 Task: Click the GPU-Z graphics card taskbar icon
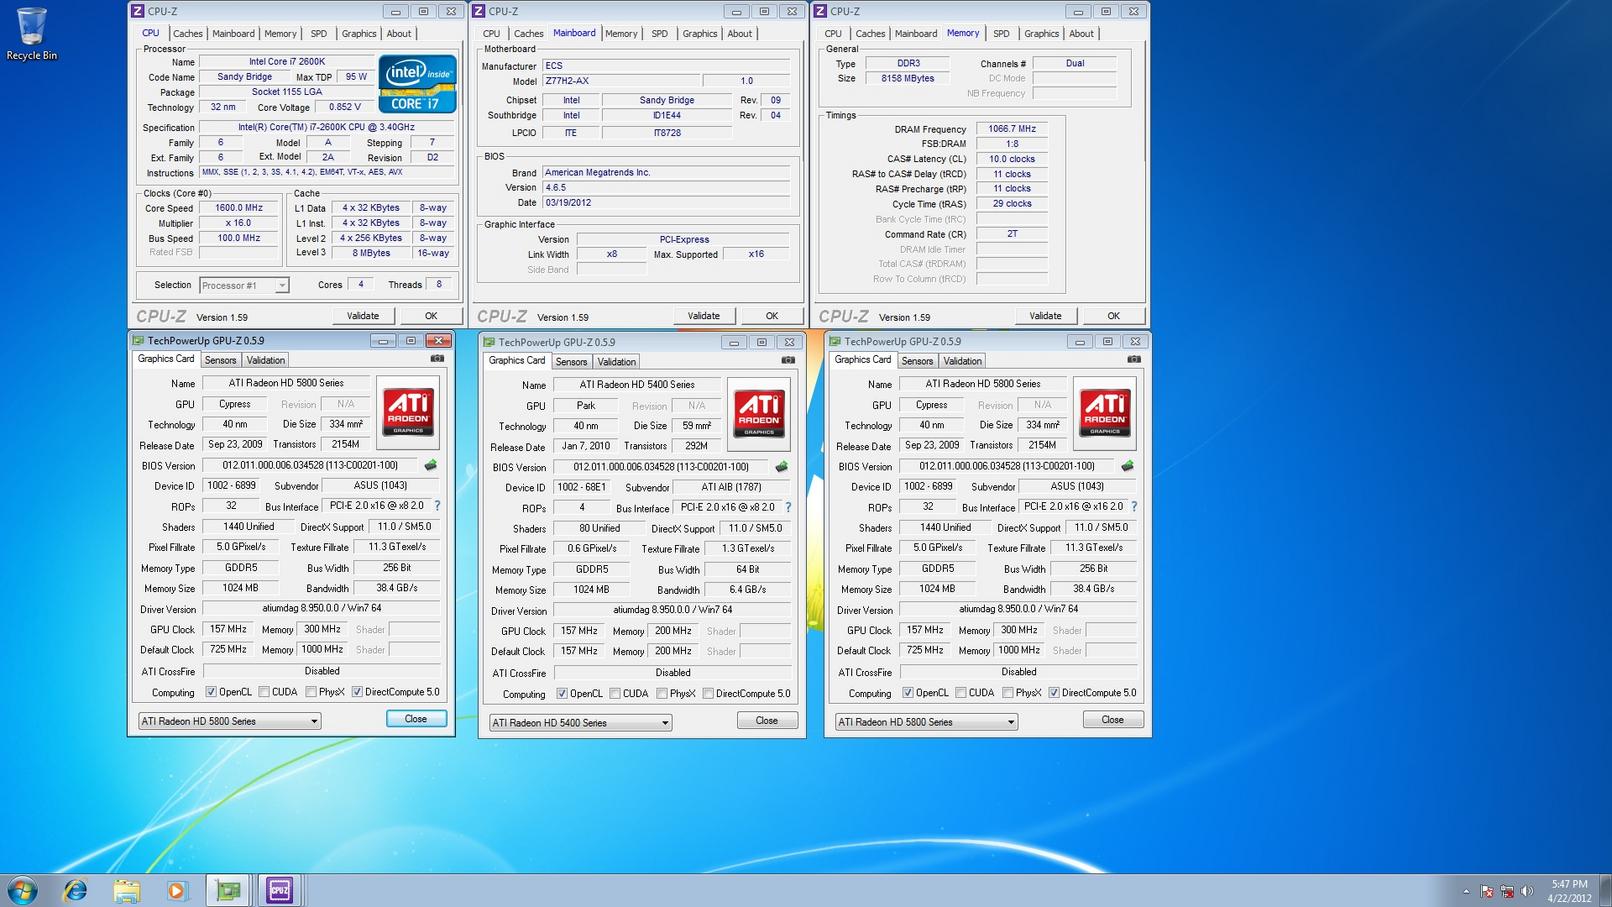point(229,890)
